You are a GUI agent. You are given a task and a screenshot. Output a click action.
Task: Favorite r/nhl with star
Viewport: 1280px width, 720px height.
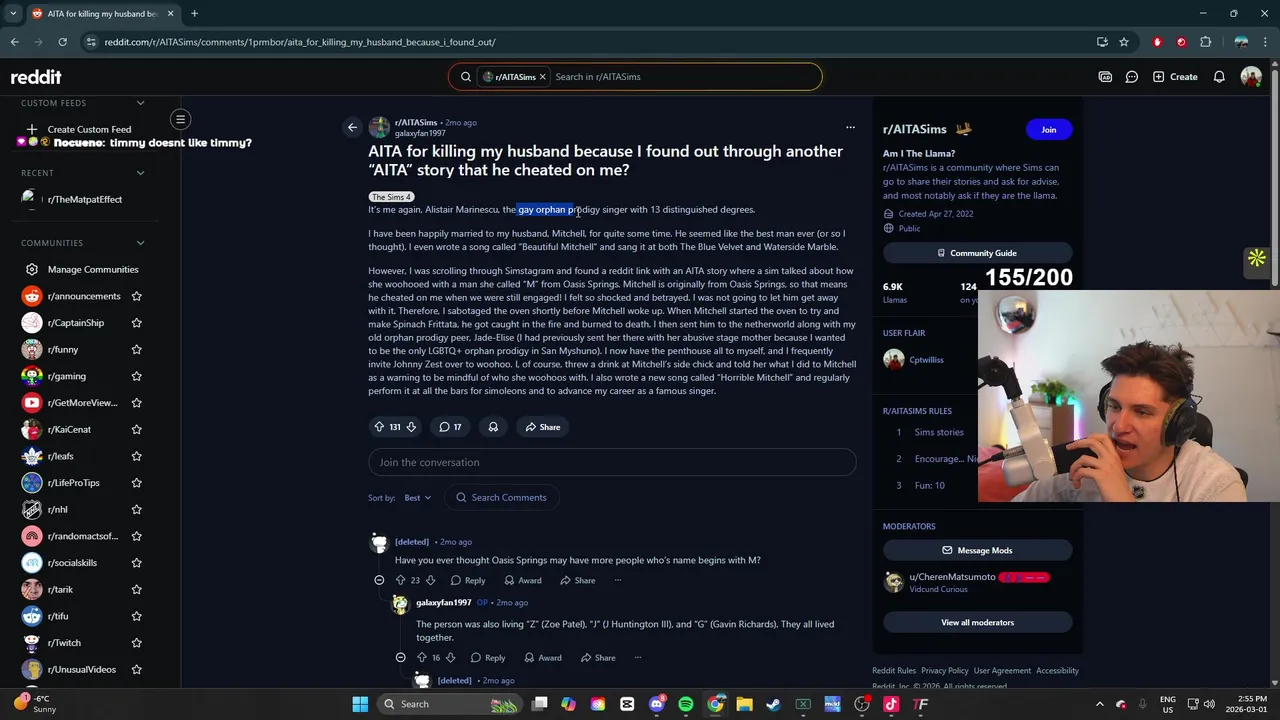[x=137, y=510]
